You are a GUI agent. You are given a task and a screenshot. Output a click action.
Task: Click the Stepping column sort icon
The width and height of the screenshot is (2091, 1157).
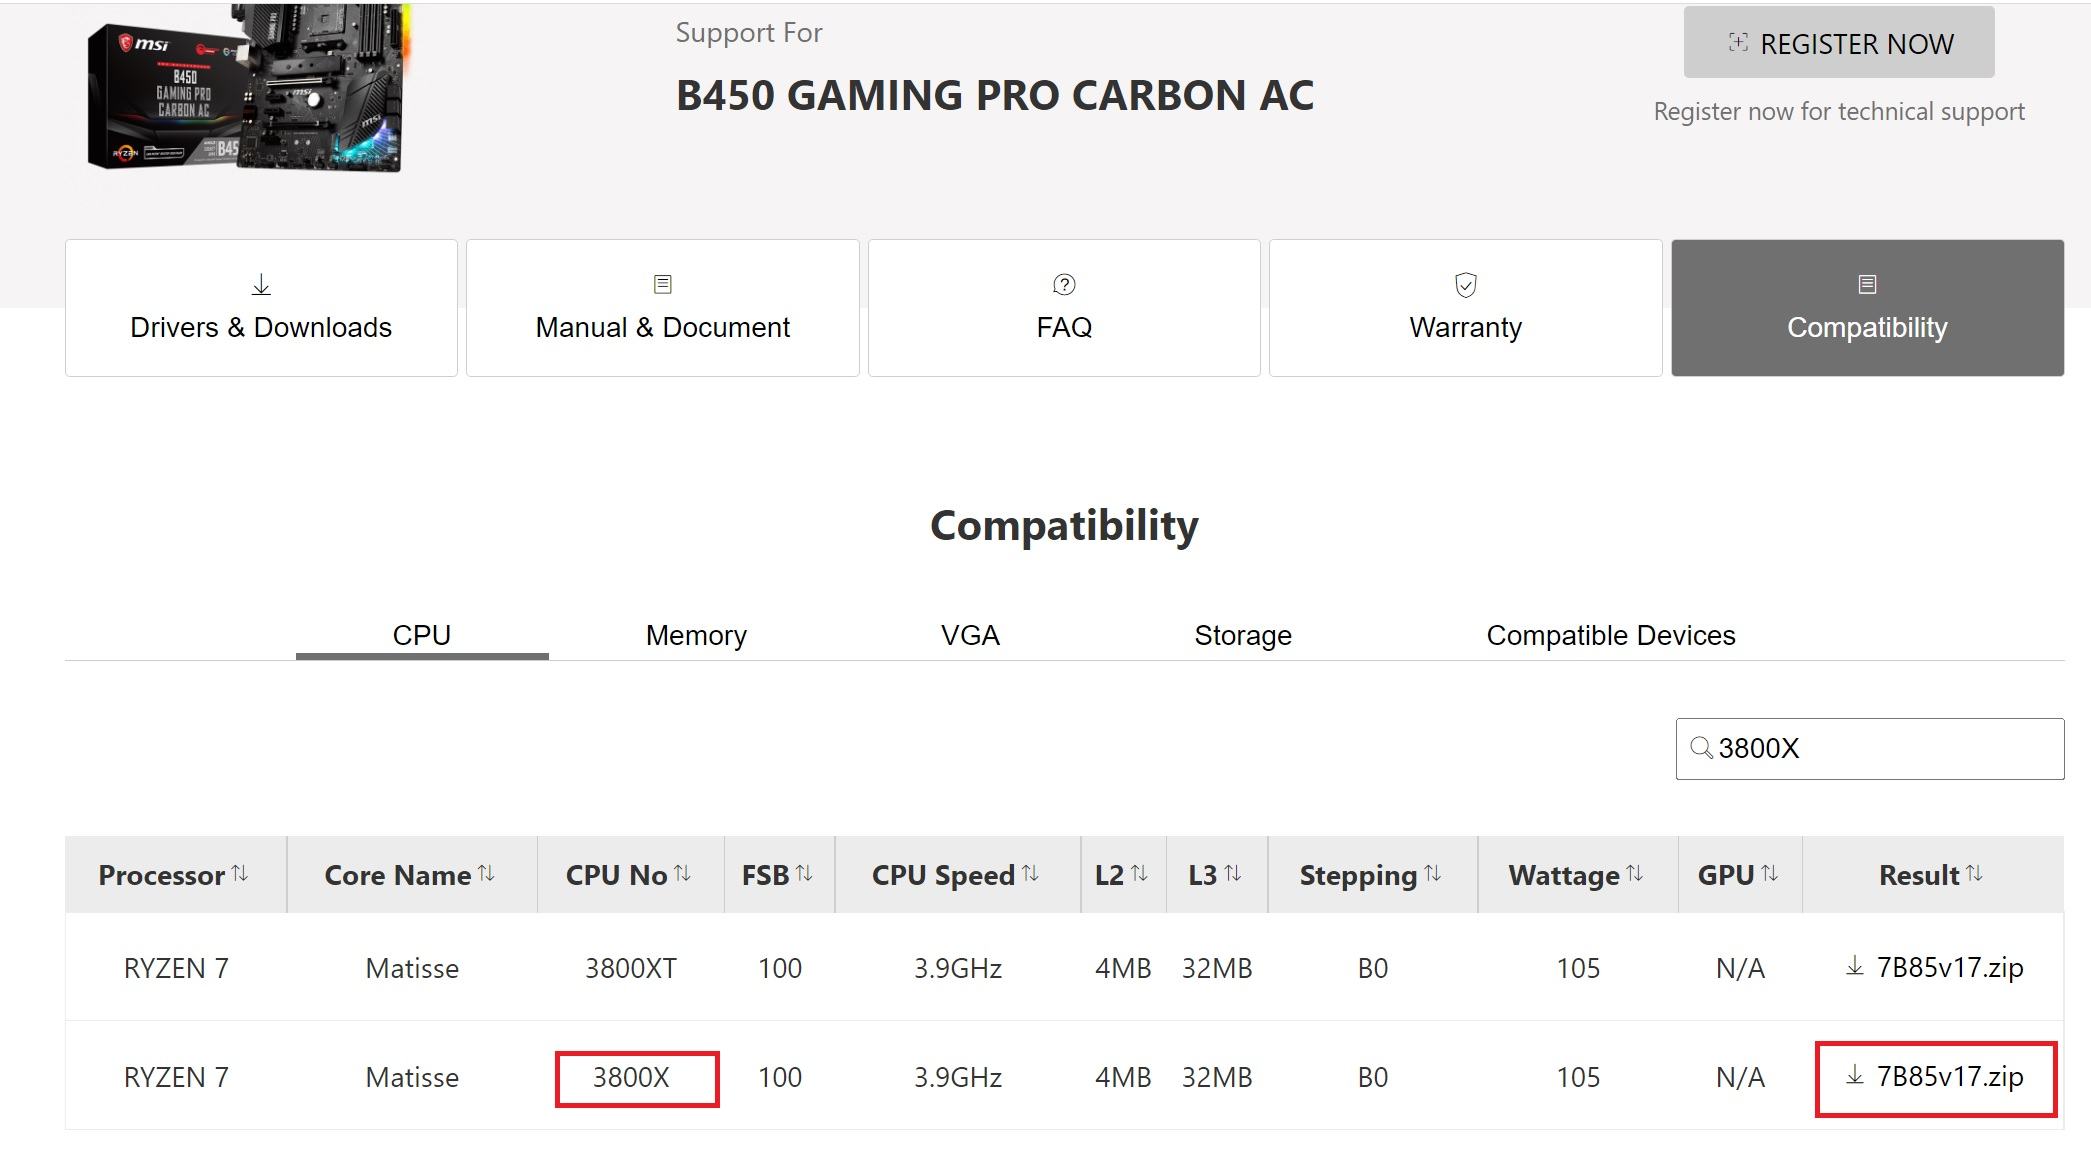(x=1433, y=874)
